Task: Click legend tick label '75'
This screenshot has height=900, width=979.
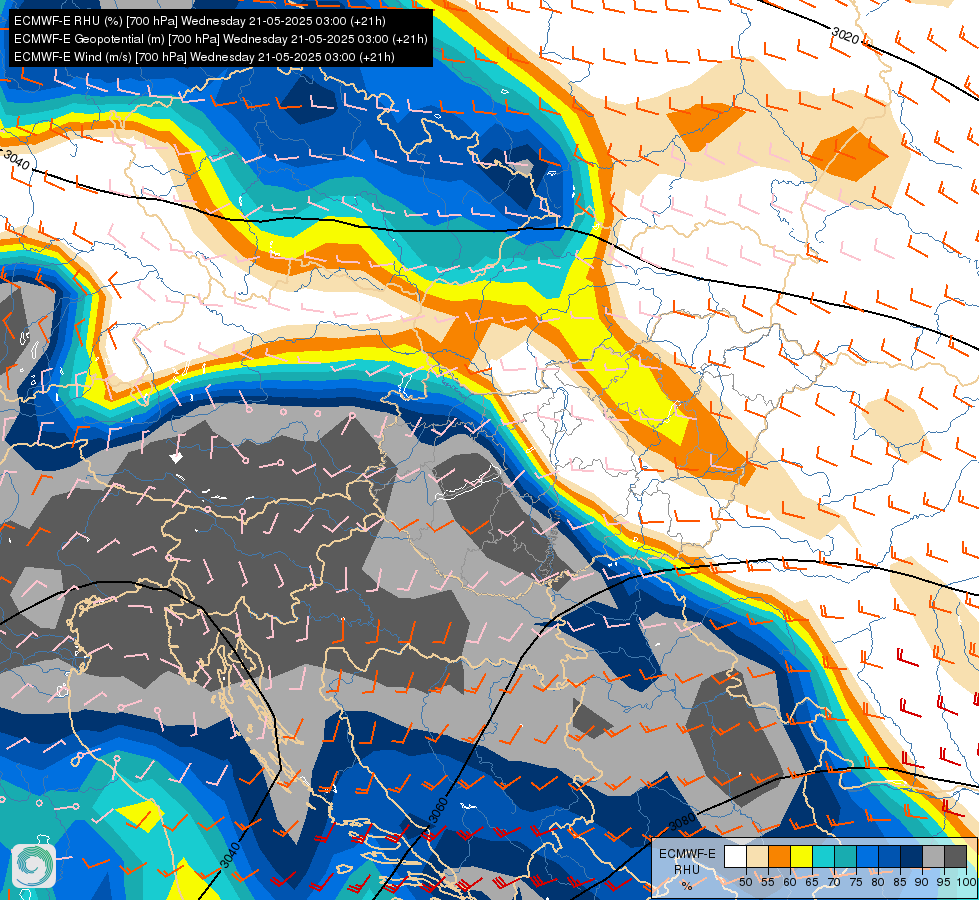Action: (856, 882)
